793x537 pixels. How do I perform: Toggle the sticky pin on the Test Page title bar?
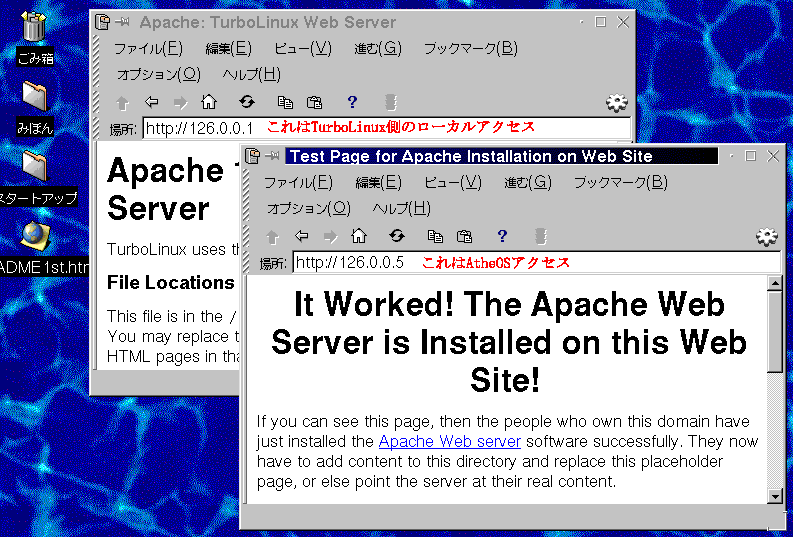(x=271, y=156)
